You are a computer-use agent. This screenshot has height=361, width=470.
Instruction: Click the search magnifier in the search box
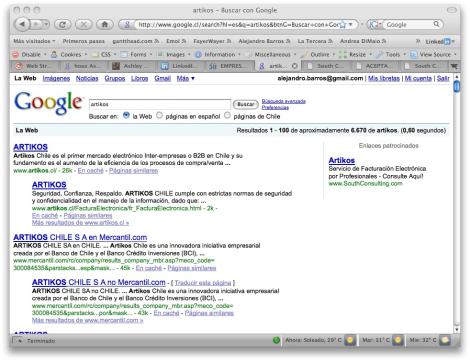(x=436, y=24)
